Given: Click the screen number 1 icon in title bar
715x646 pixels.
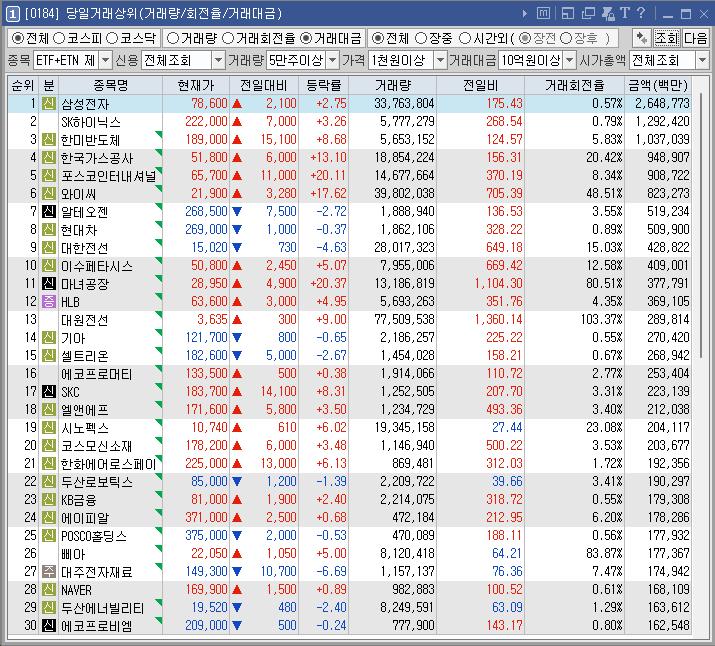Looking at the screenshot, I should [13, 14].
